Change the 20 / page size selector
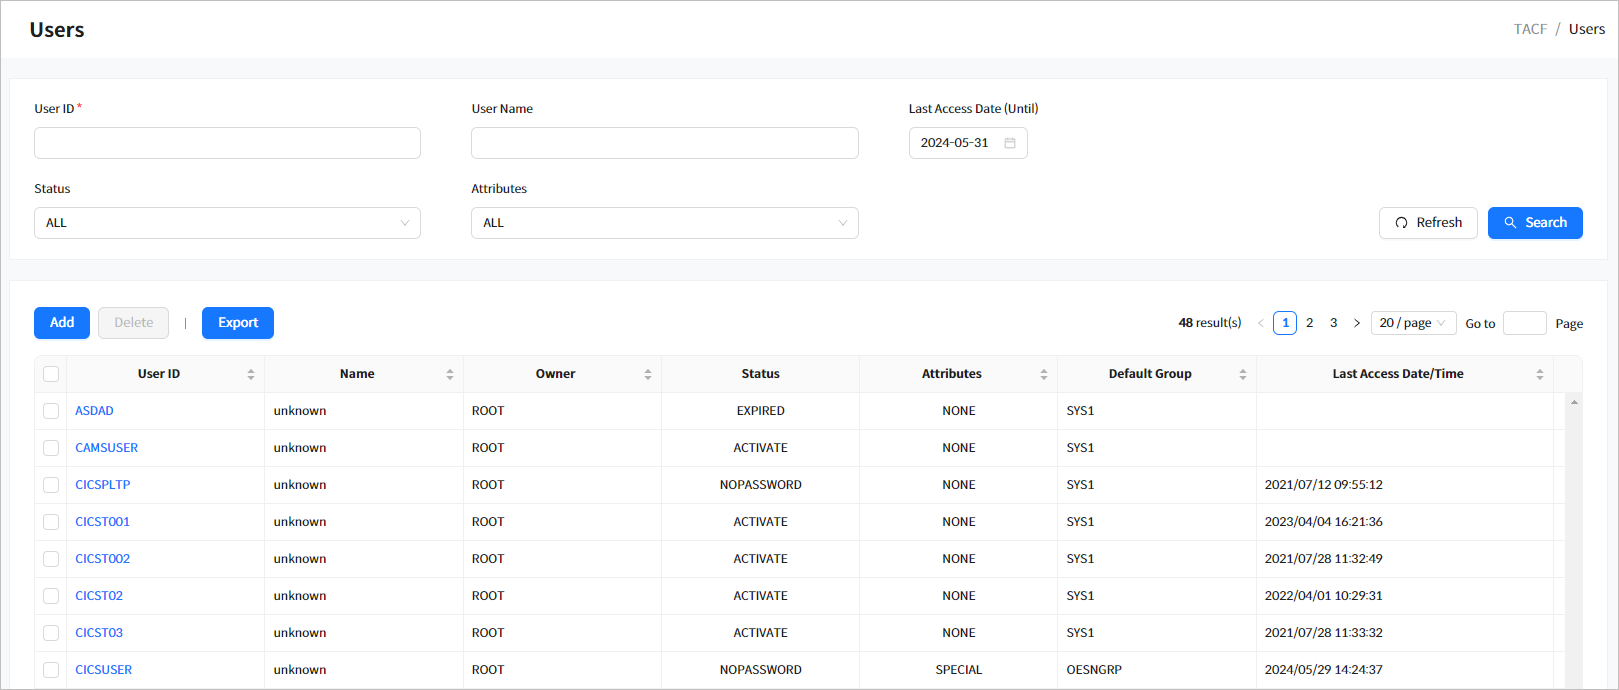 click(1412, 323)
